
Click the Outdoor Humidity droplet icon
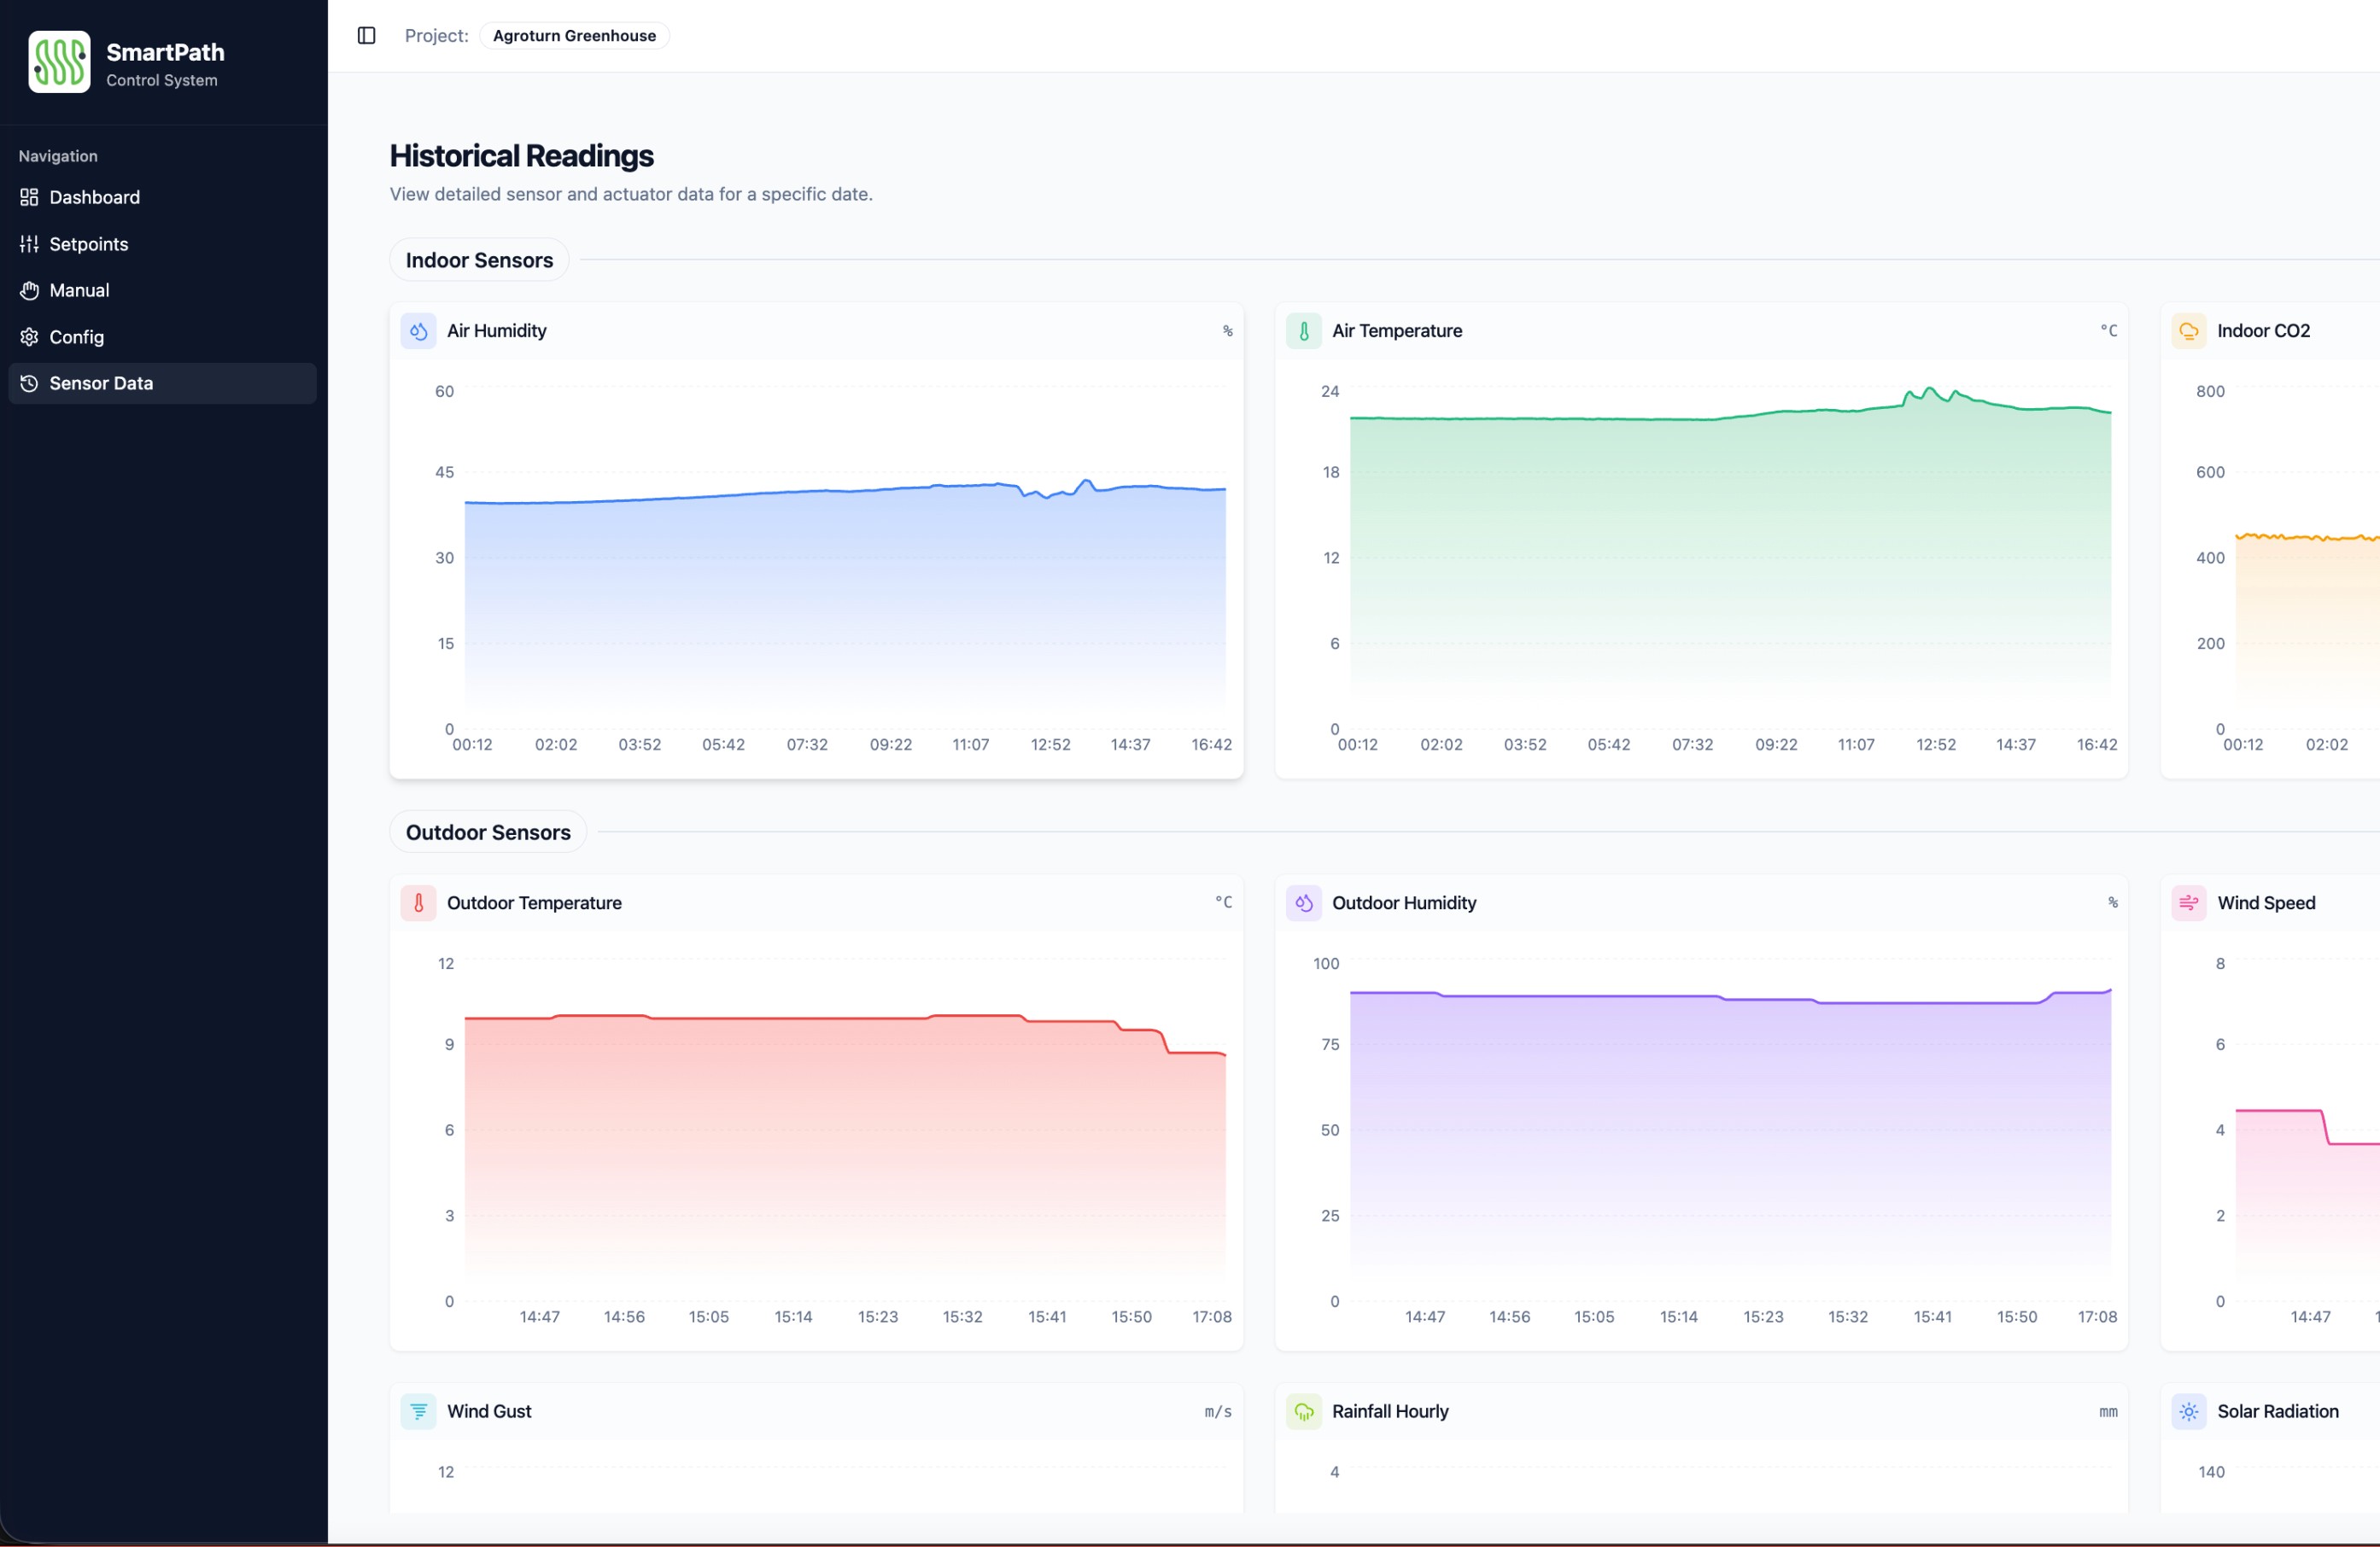click(x=1303, y=903)
